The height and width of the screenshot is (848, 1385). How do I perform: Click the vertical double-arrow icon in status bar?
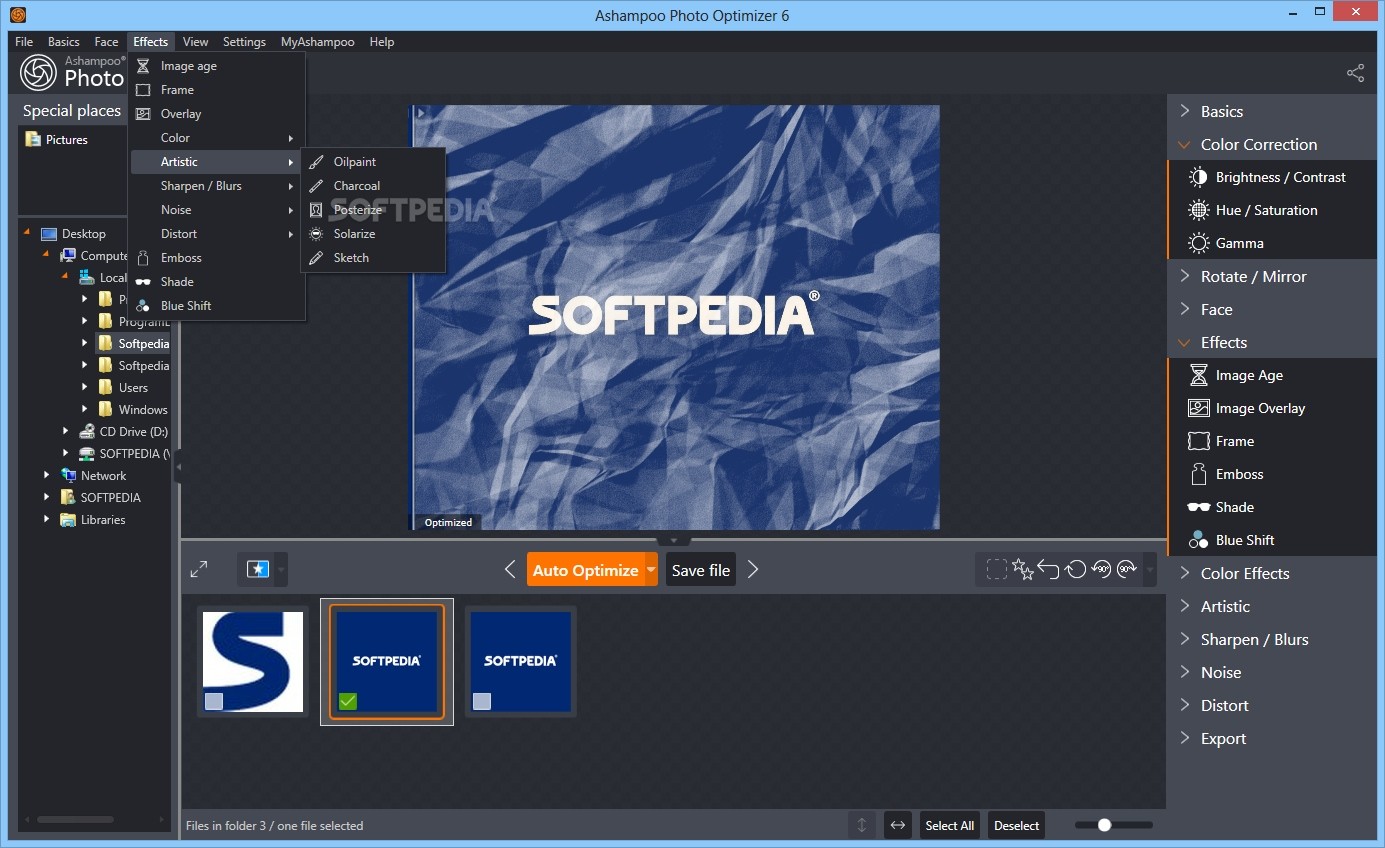tap(861, 825)
